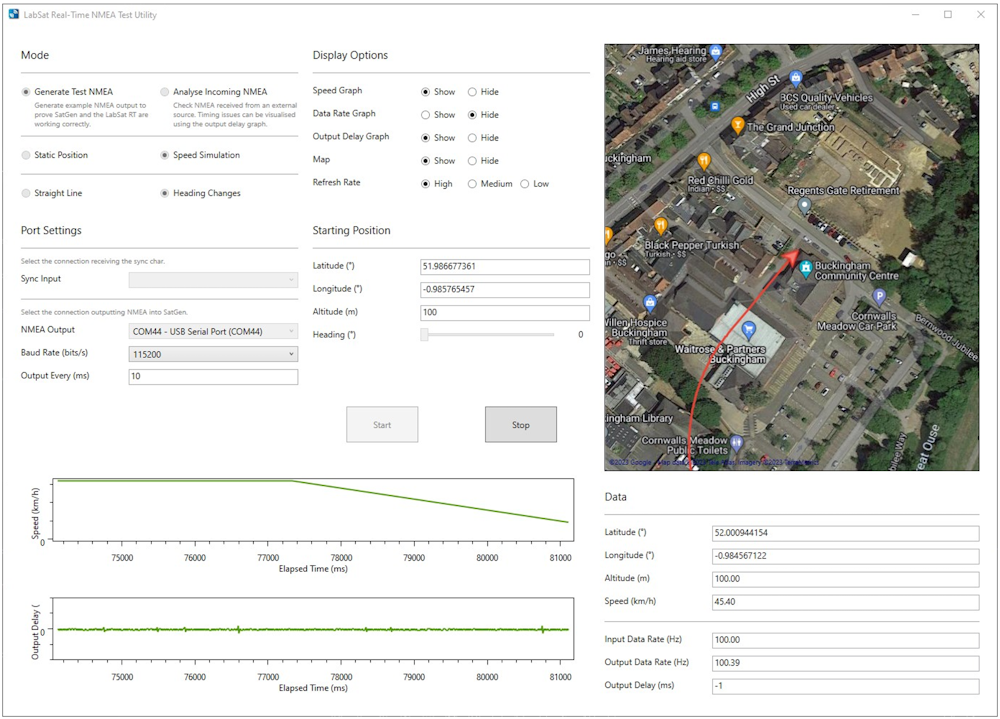Click the Display Options heading
Screen dimensions: 1000x719
point(350,55)
